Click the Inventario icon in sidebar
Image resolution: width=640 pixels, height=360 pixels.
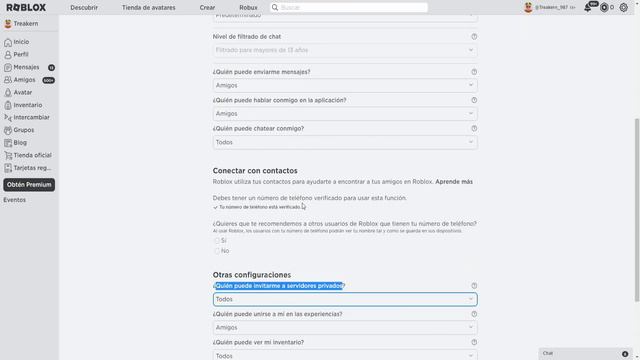pyautogui.click(x=8, y=105)
